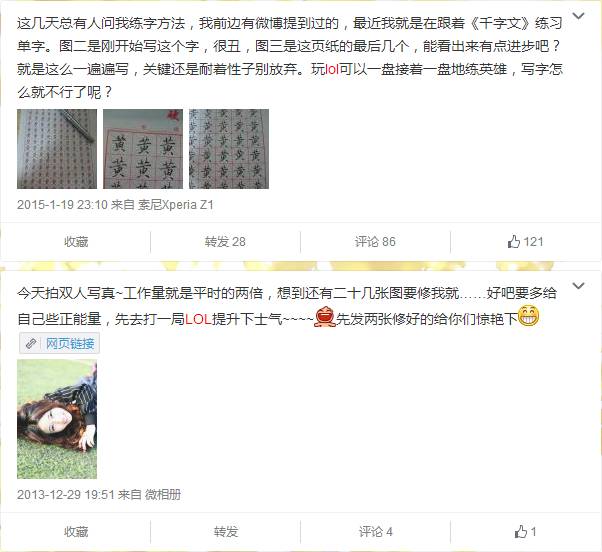
Task: Click the 索尼Xperia Z1 source link
Action: pos(176,205)
